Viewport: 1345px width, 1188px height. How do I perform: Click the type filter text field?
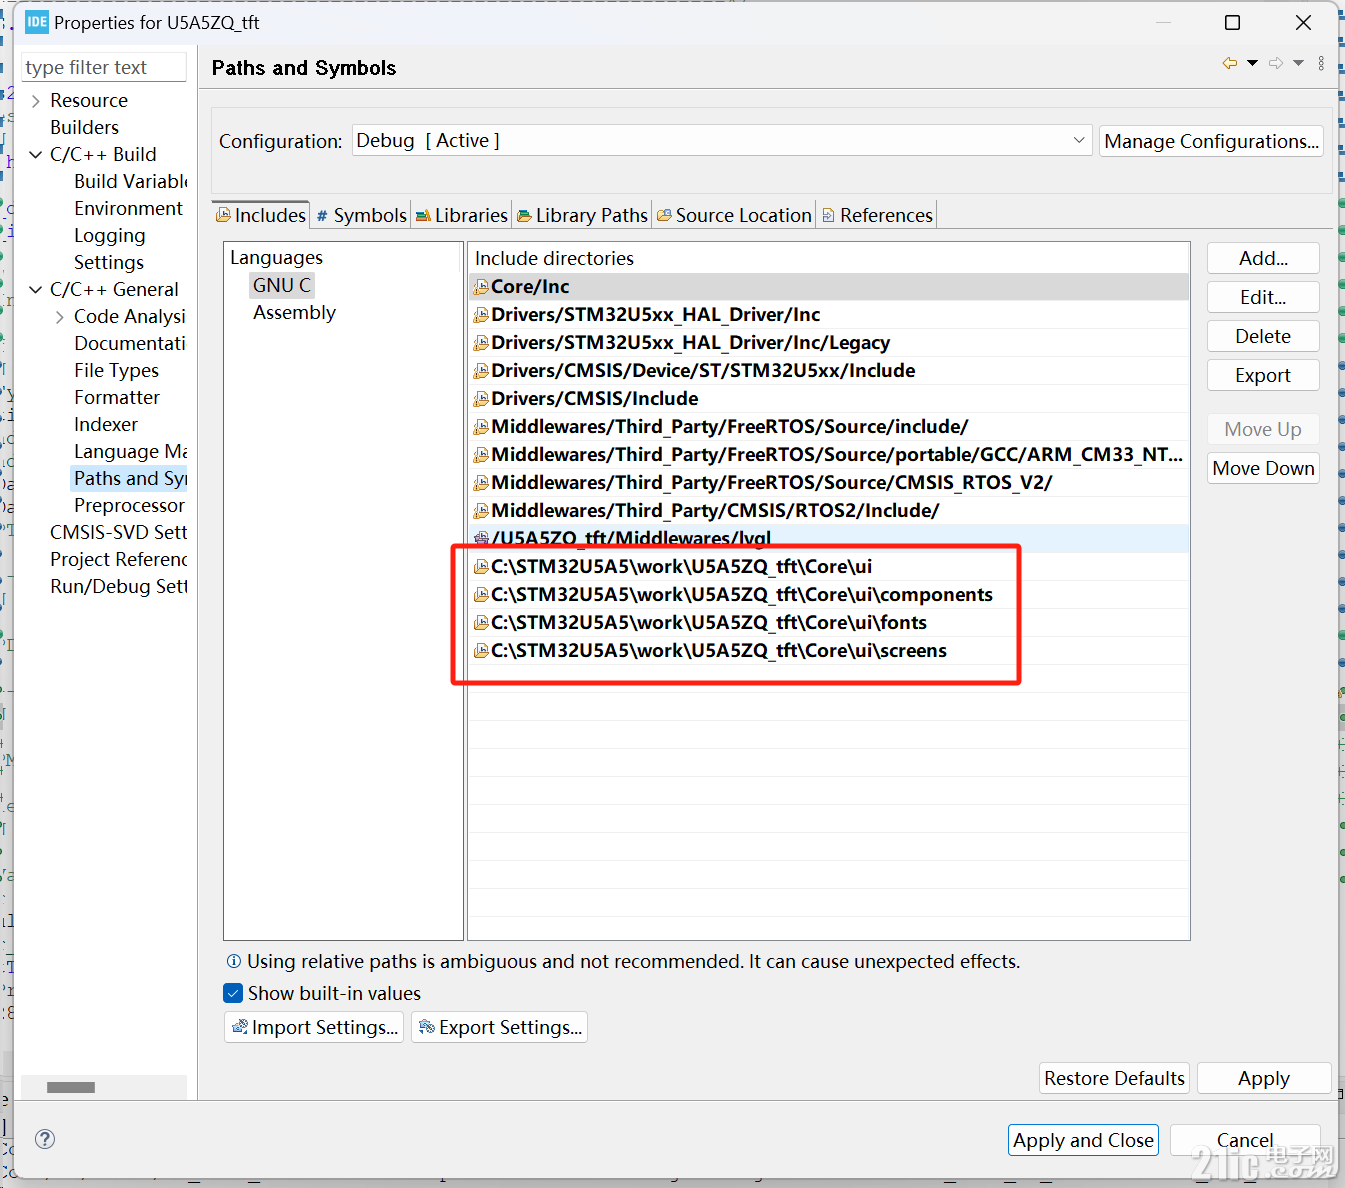click(x=104, y=67)
